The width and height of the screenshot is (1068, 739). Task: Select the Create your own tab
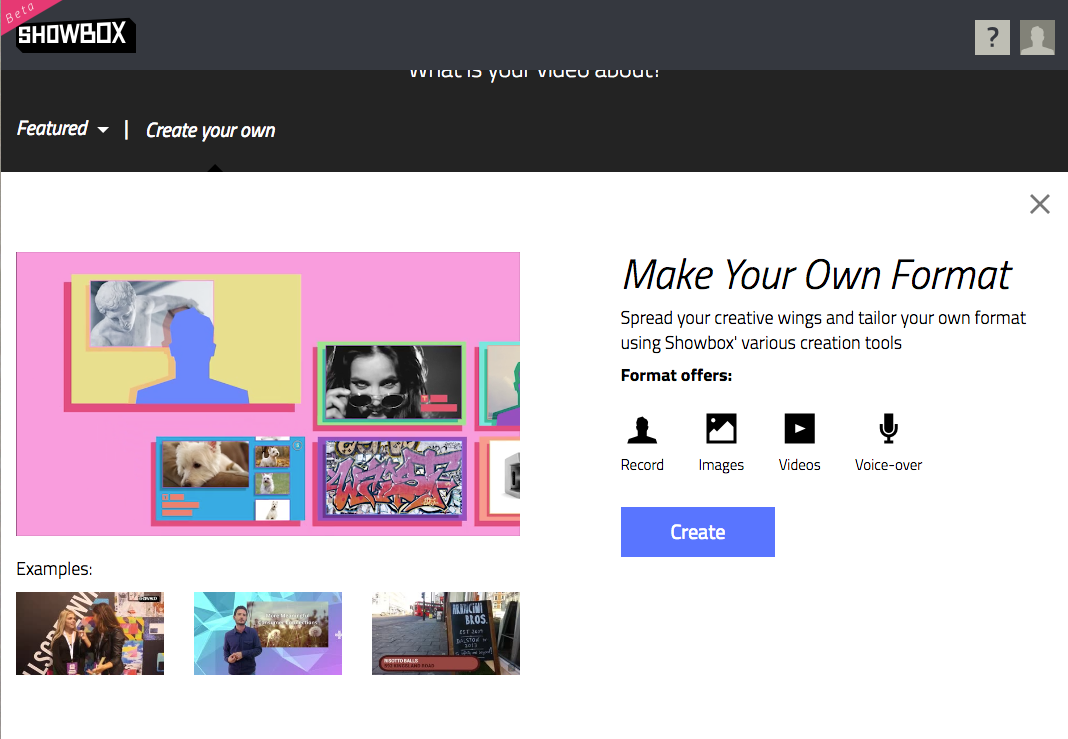point(210,130)
